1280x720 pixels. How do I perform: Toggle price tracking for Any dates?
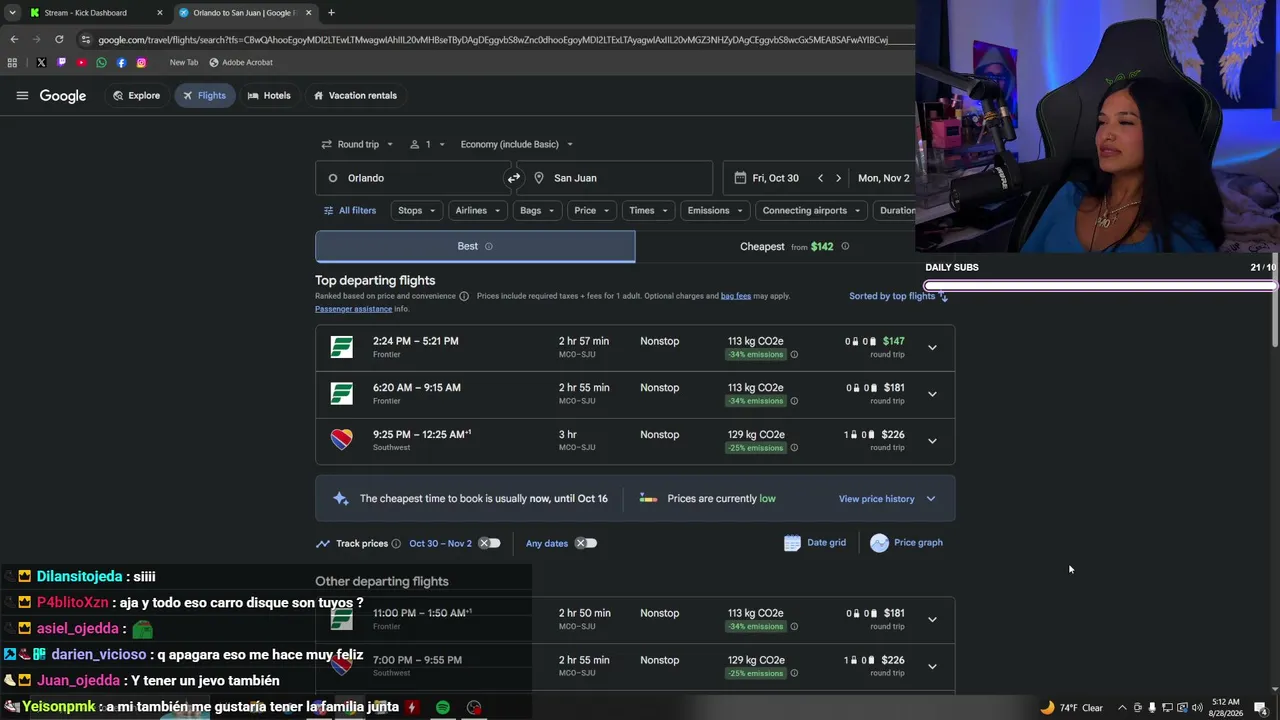[x=586, y=543]
